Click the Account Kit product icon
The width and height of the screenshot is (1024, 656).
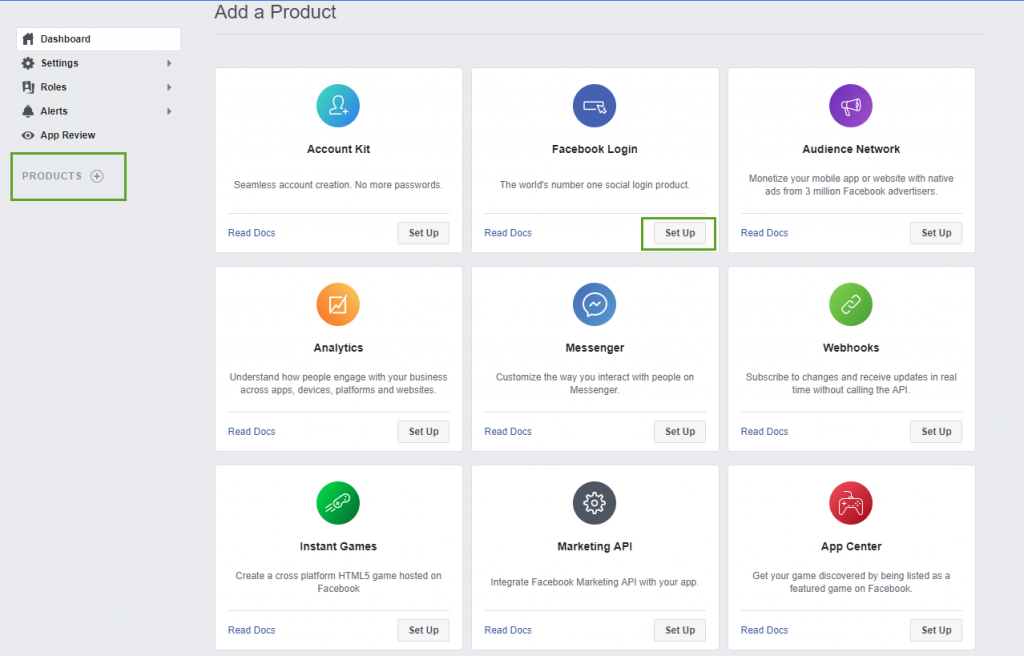click(338, 106)
